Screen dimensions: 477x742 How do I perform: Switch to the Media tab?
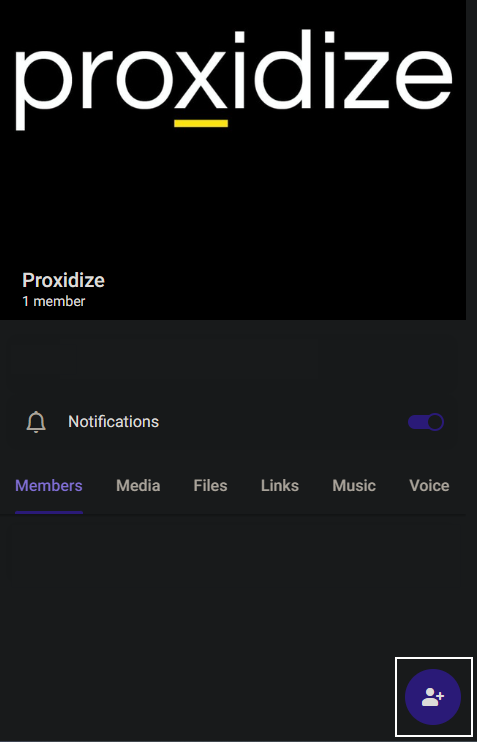(x=138, y=486)
